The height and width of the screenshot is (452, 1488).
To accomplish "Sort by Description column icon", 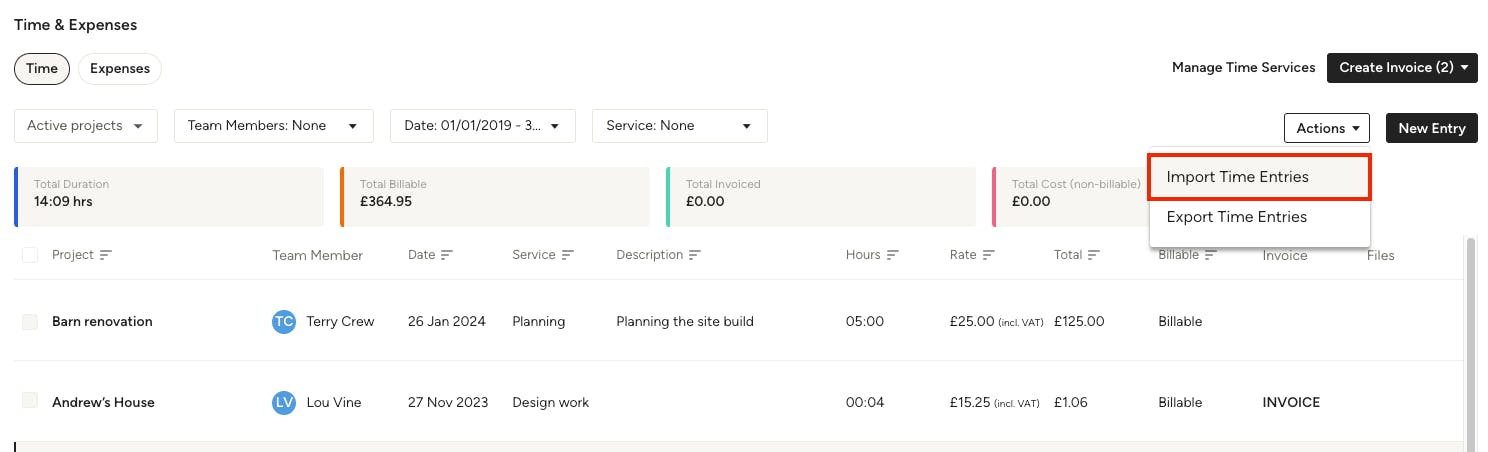I will click(x=694, y=255).
